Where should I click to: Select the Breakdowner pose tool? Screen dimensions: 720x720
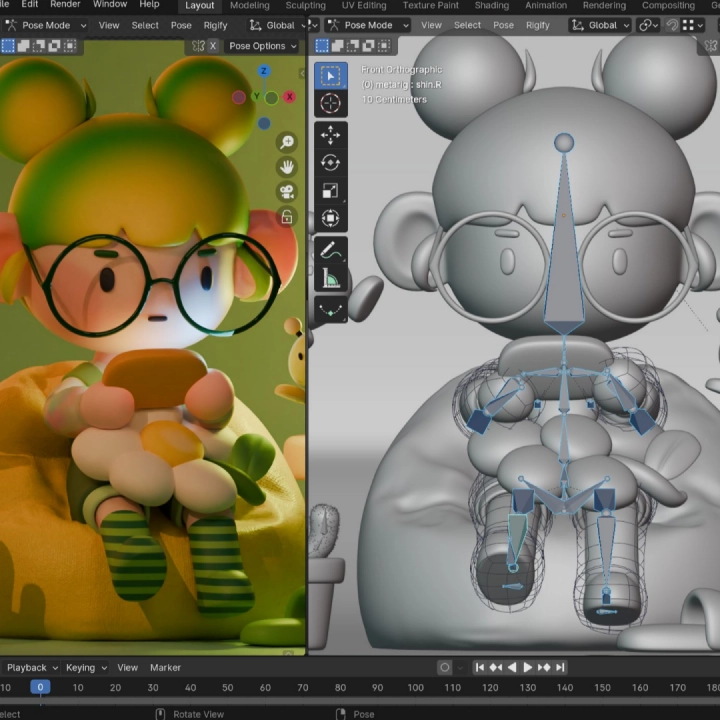[x=330, y=310]
